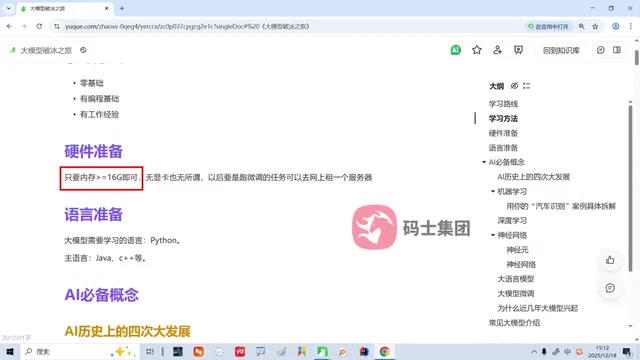This screenshot has height=360, width=640.
Task: Click the 有工作经验 bullet item
Action: click(x=99, y=115)
